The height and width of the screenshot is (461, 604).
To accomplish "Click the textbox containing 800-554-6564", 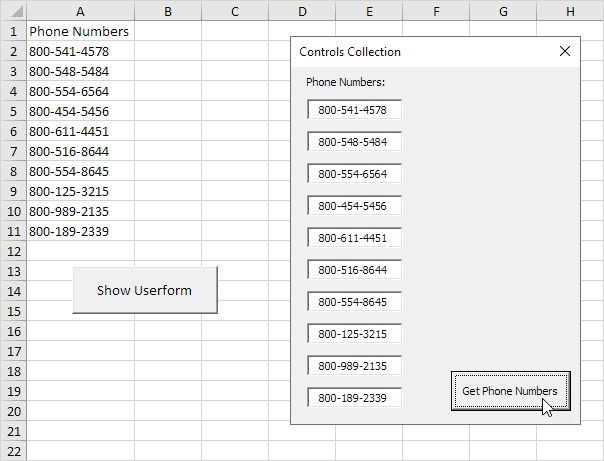I will [354, 174].
